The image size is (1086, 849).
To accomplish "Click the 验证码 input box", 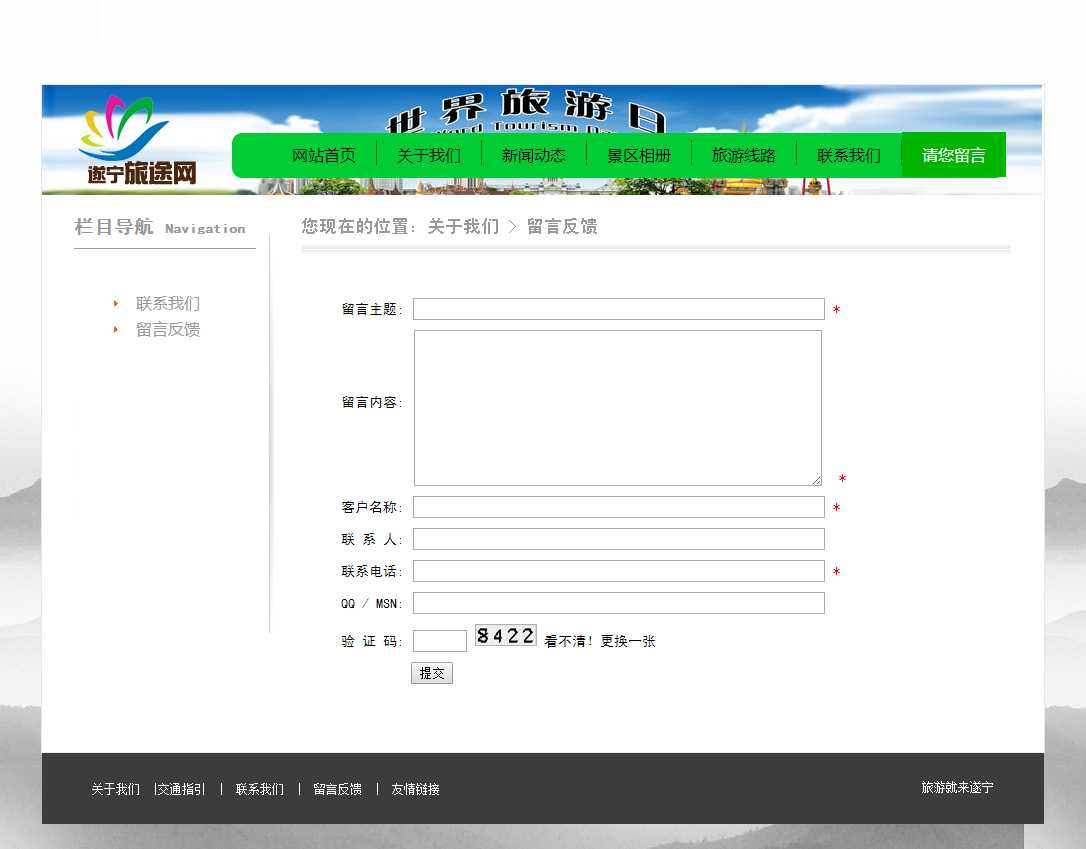I will (439, 641).
